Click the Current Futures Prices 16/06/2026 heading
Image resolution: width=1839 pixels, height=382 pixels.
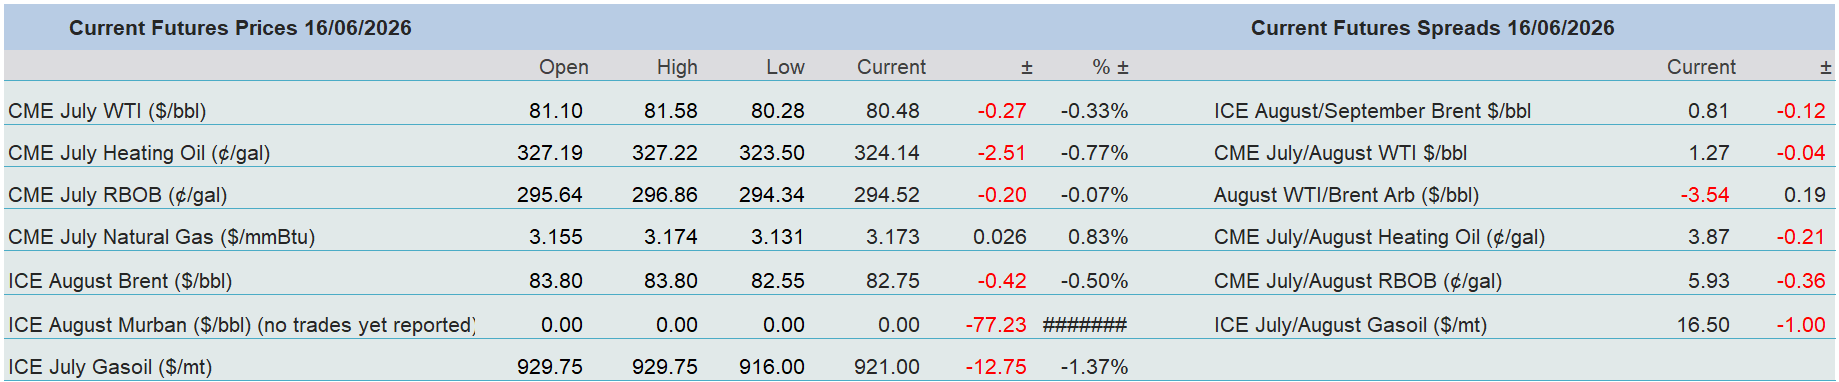[x=240, y=28]
